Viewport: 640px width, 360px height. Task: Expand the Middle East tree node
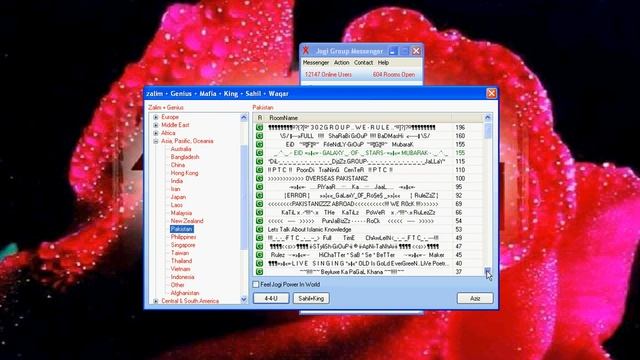[156, 125]
